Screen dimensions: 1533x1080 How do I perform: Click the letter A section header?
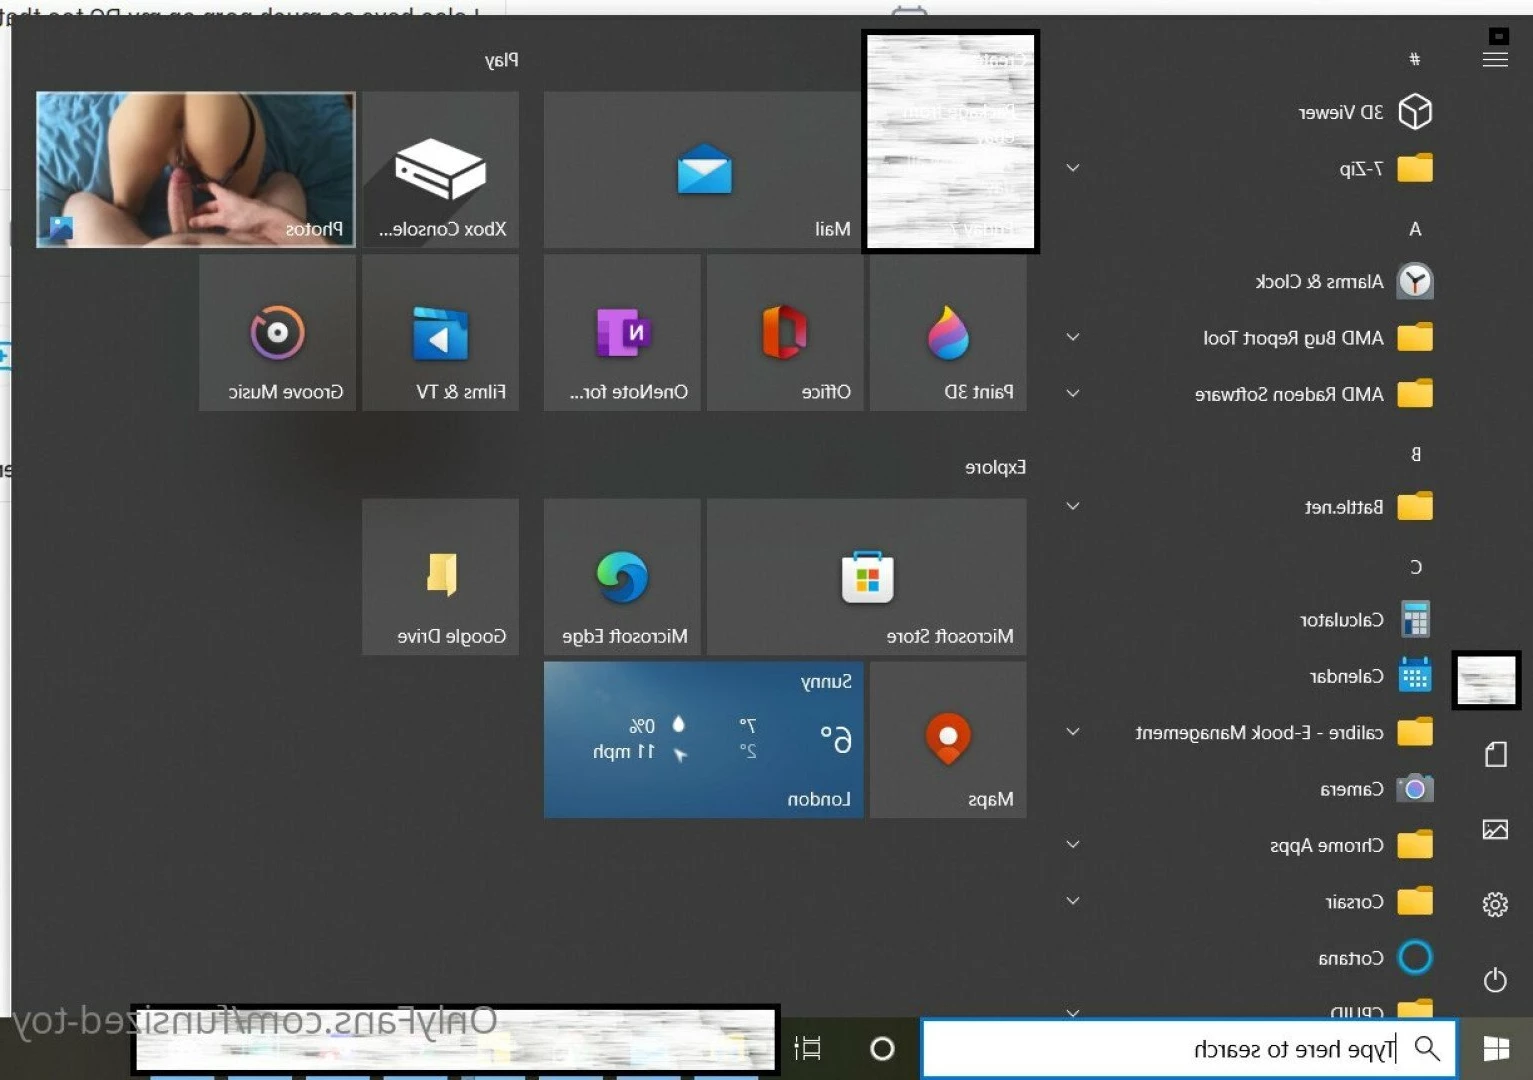click(x=1415, y=229)
